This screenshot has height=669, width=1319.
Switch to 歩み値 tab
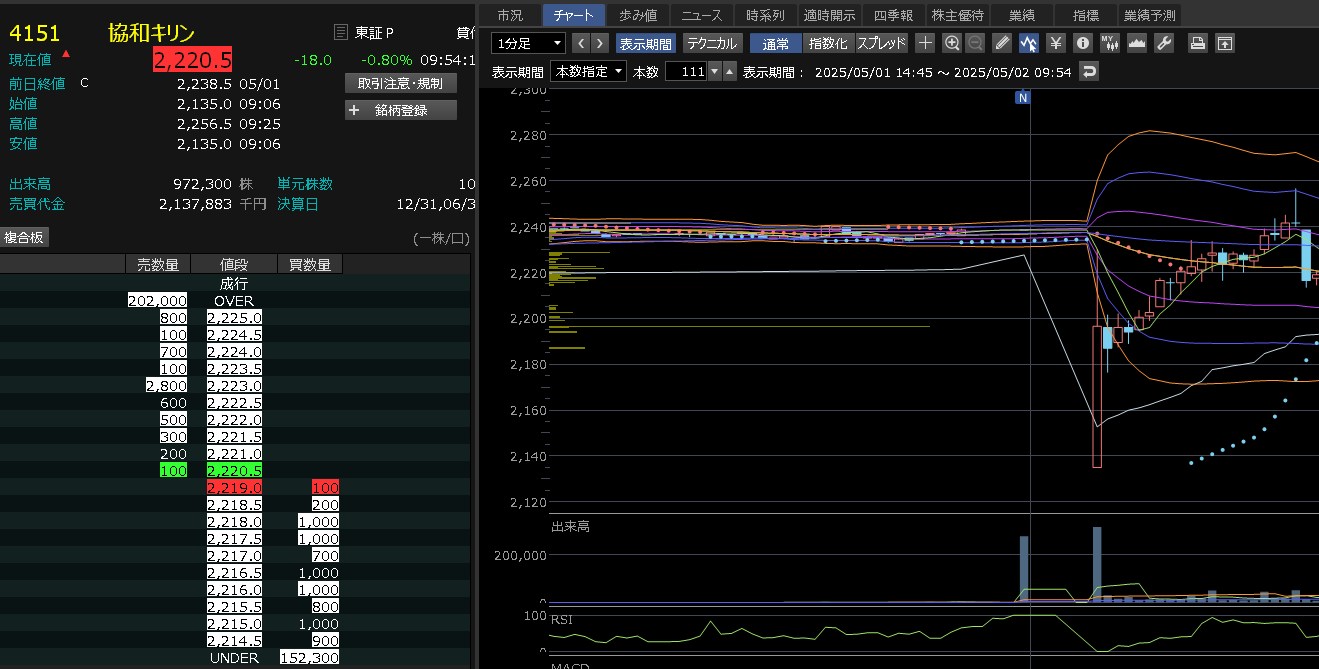tap(637, 15)
